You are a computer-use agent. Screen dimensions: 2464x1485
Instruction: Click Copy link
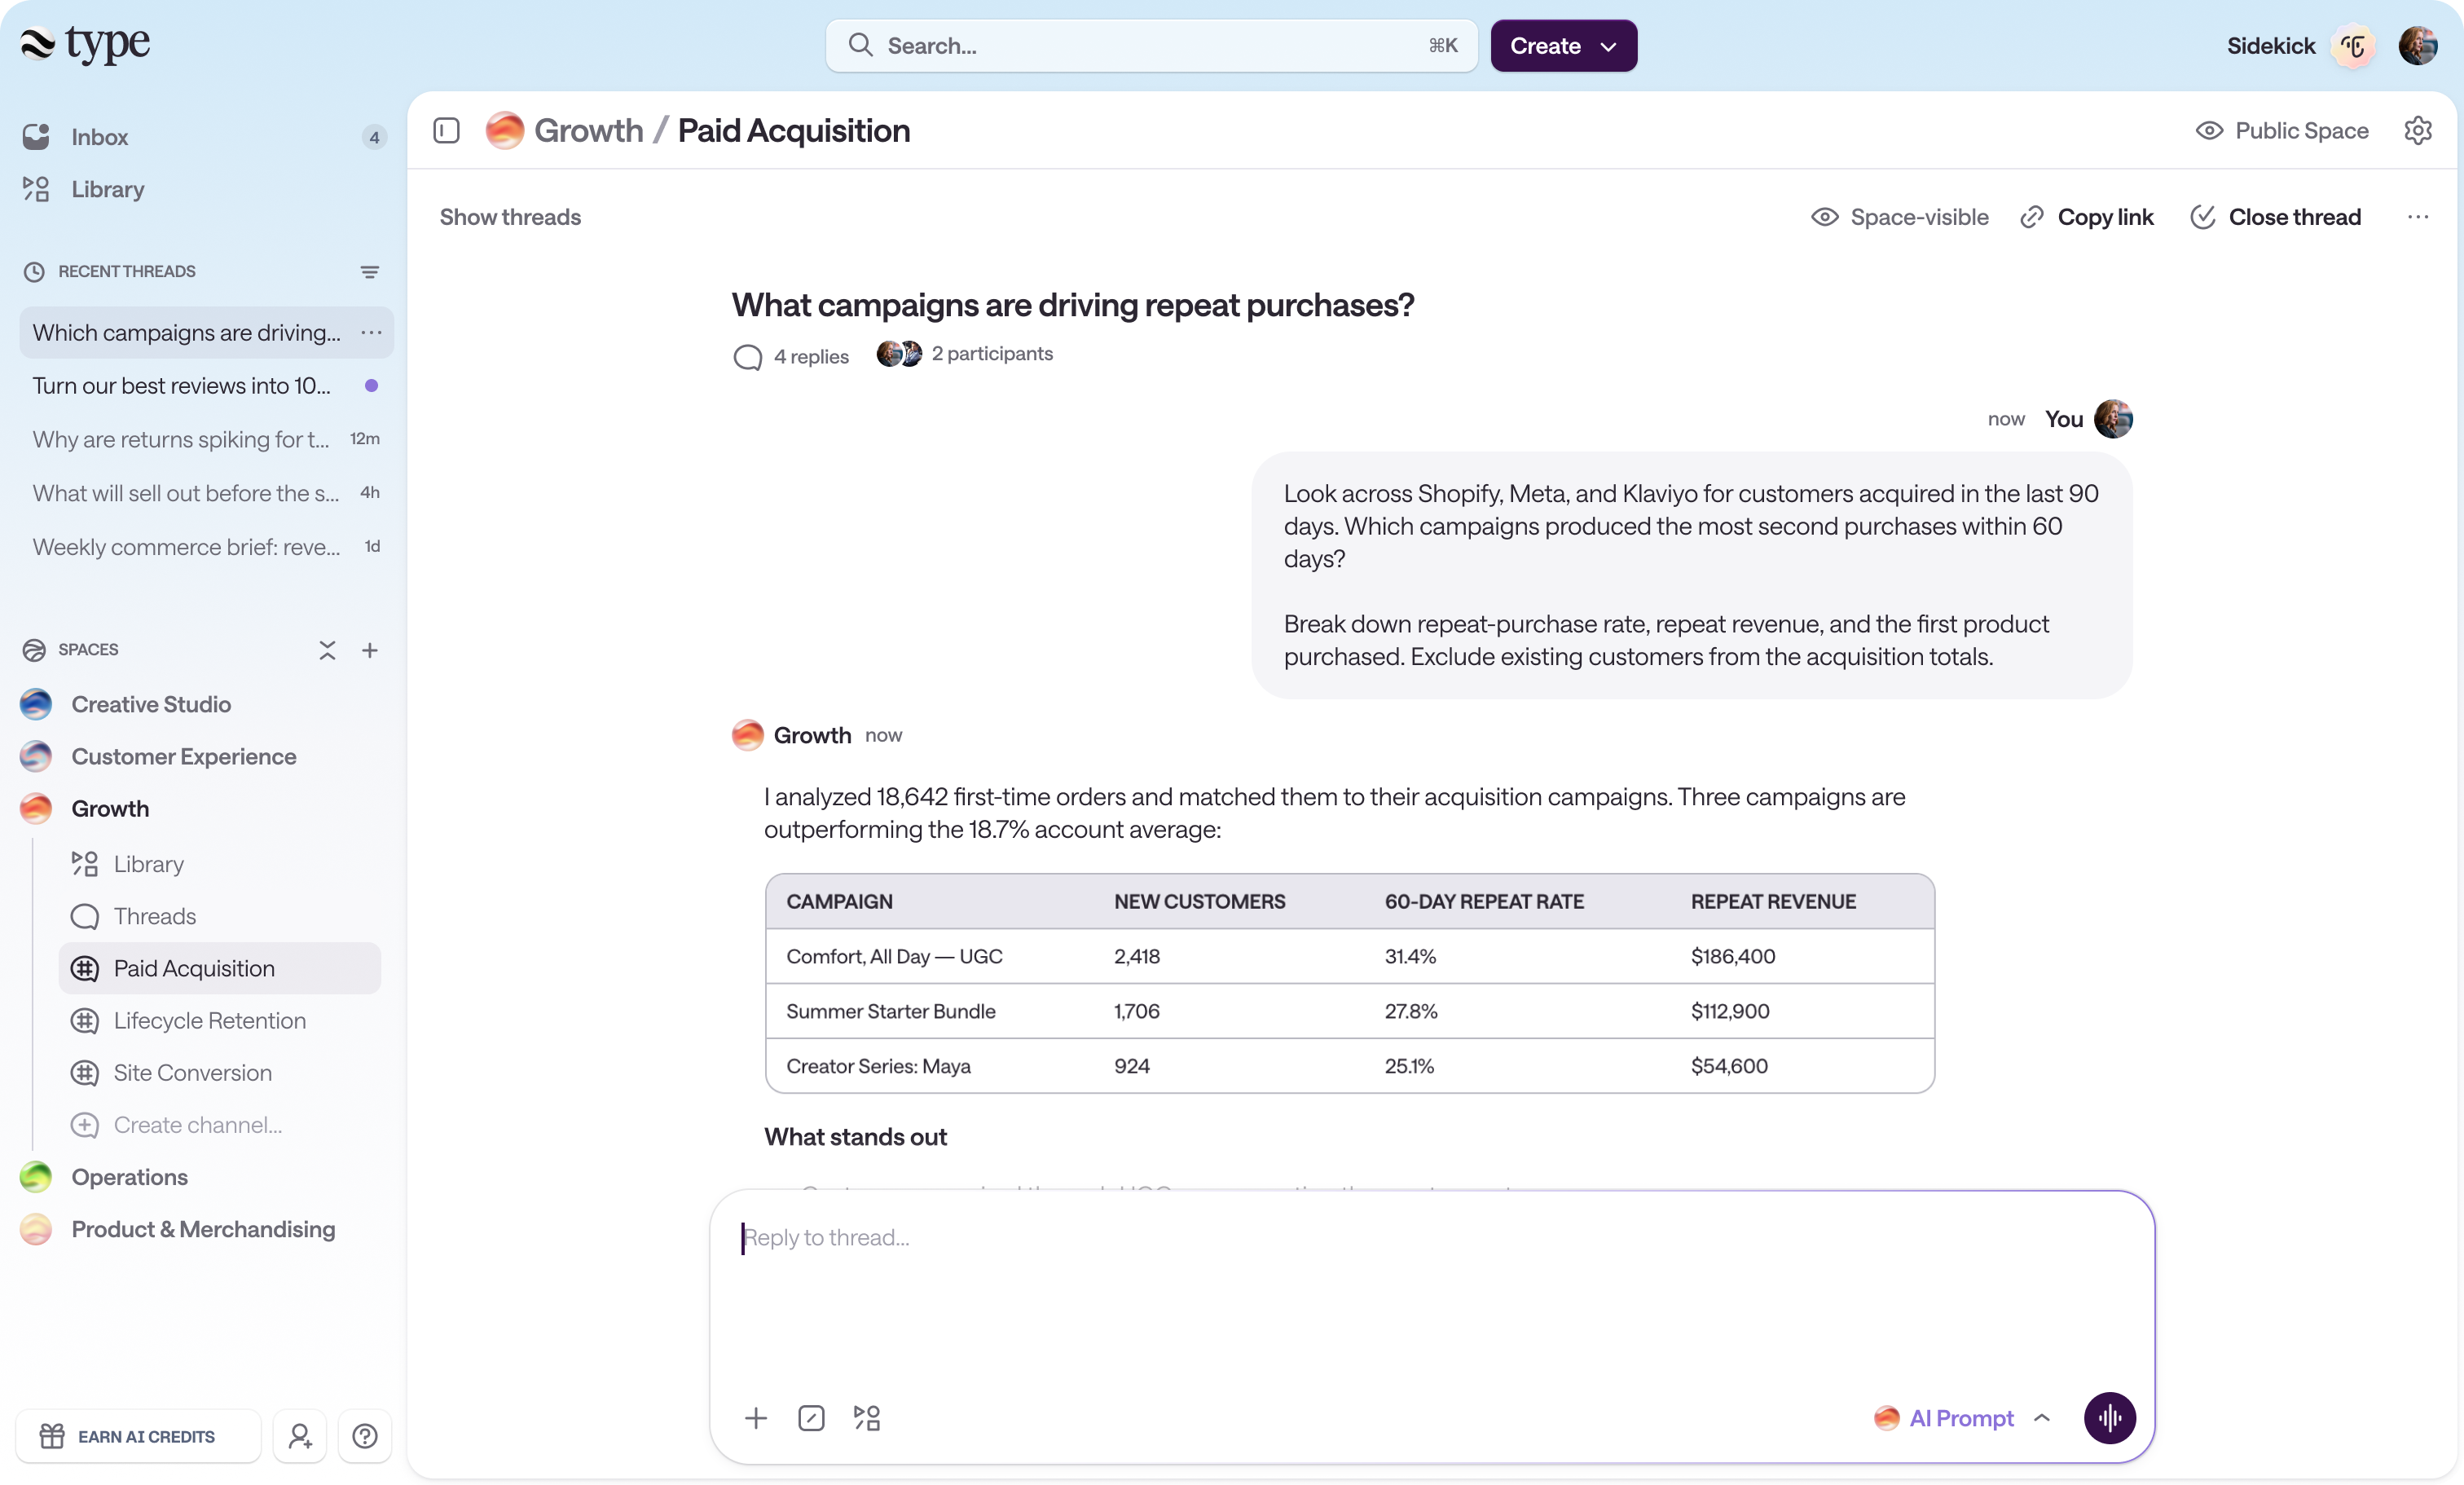2087,217
